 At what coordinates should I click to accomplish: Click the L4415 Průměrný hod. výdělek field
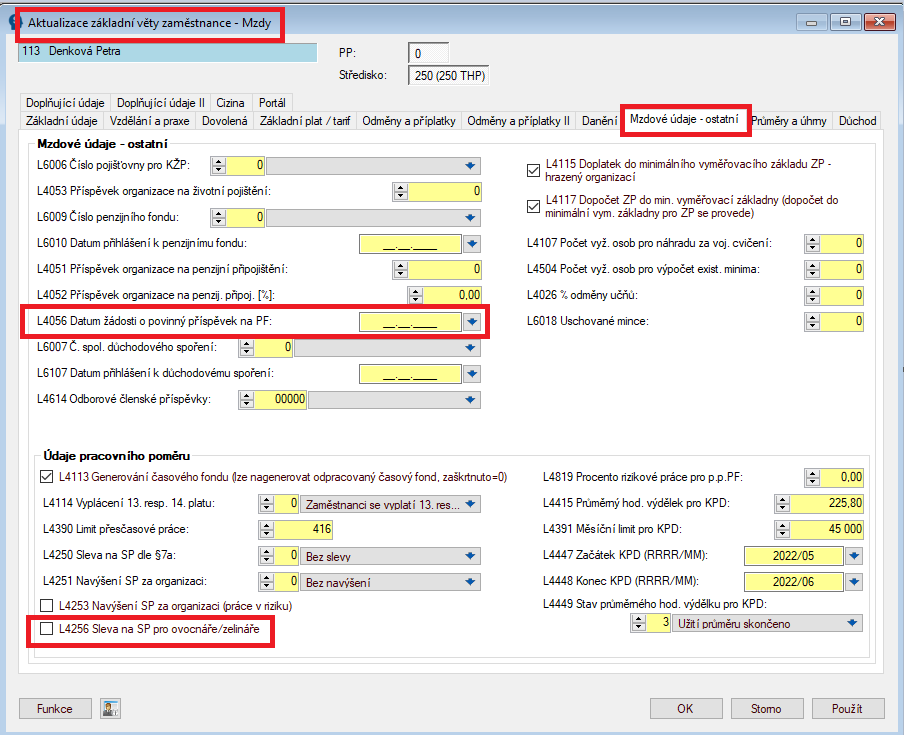pyautogui.click(x=826, y=503)
